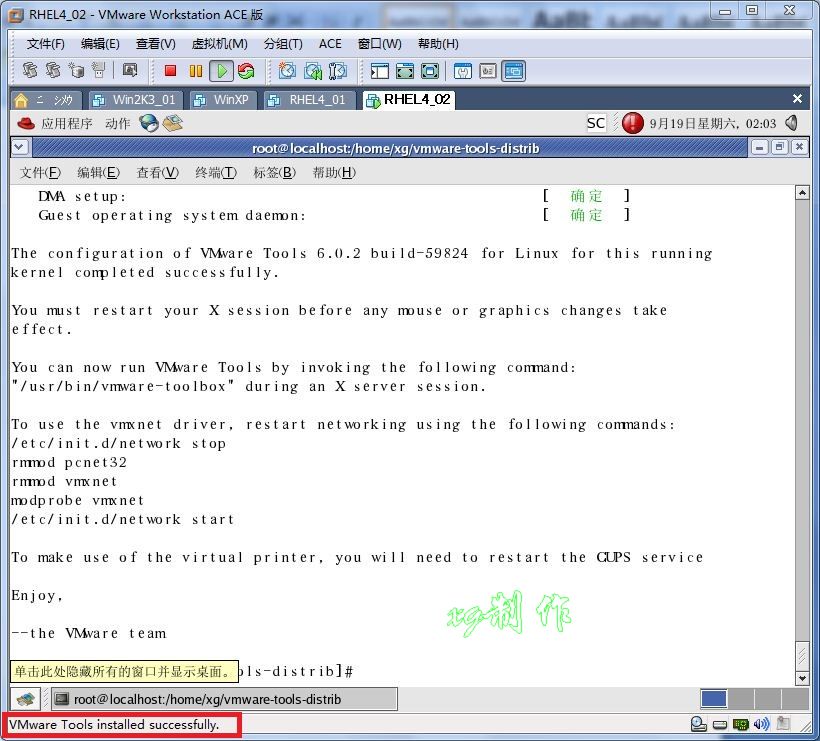Click the second VMware toolbar ACE icon
This screenshot has width=820, height=741.
point(53,70)
